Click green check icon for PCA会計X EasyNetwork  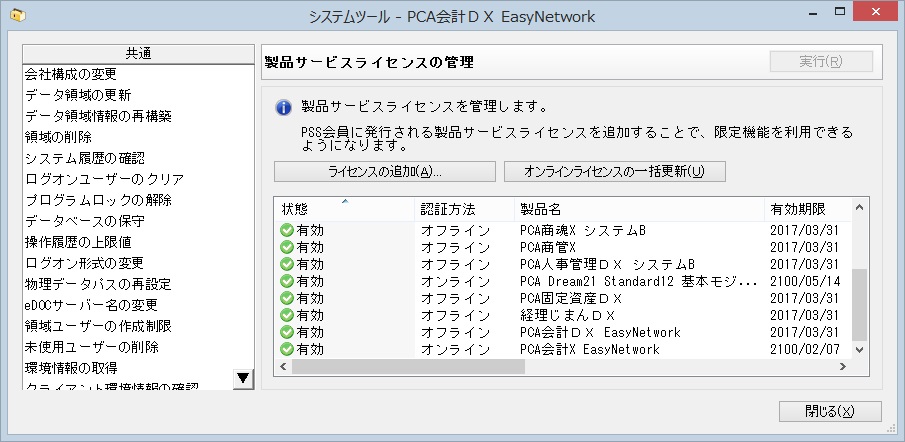click(287, 349)
